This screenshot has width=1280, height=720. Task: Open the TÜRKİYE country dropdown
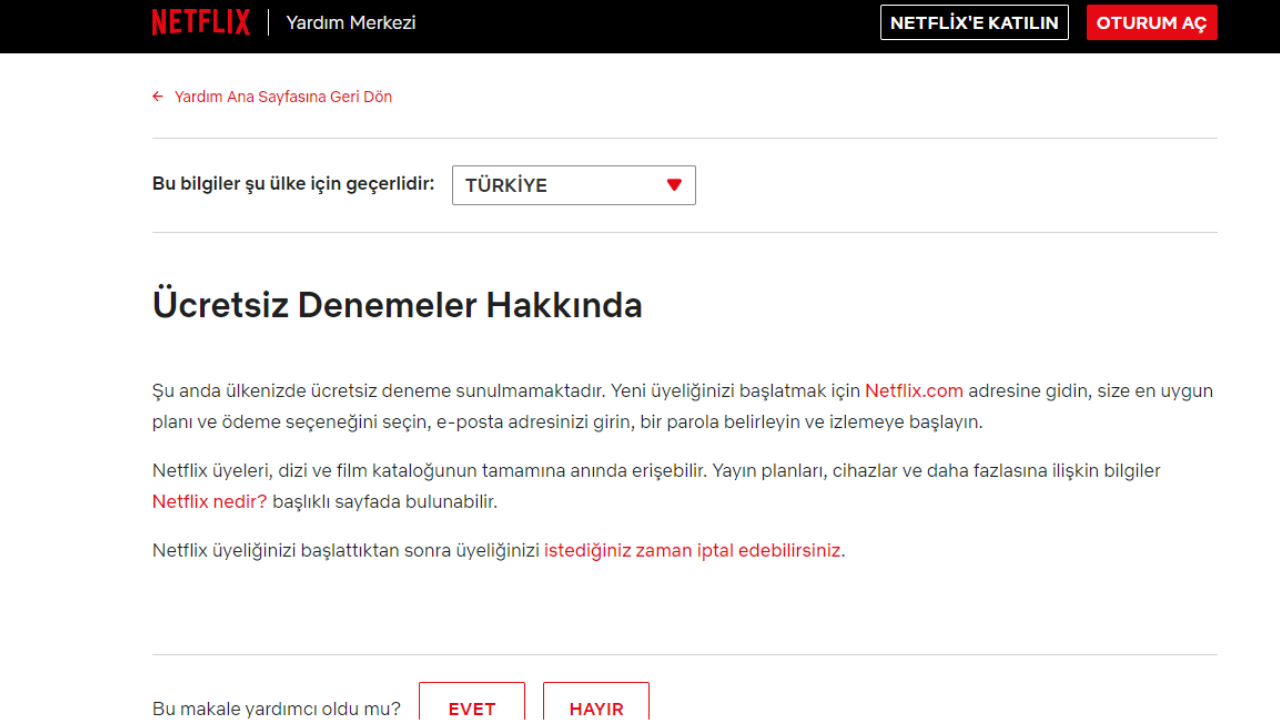(x=574, y=185)
